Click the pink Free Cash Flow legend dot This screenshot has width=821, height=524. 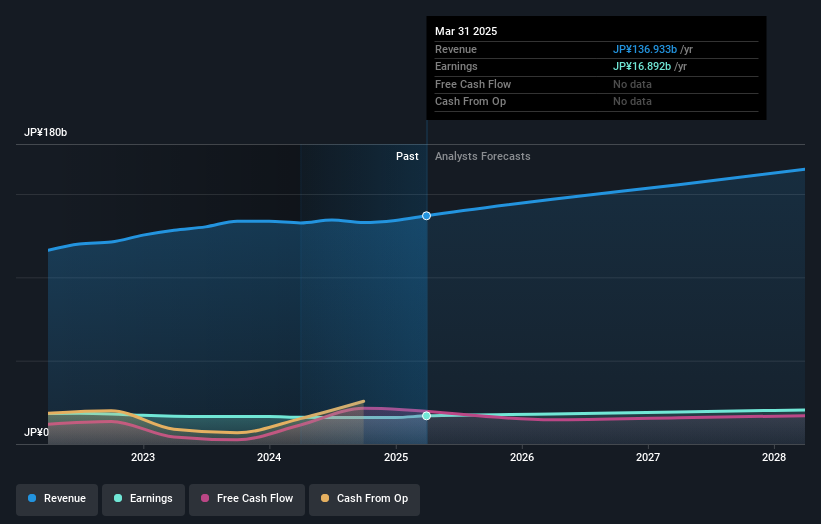click(x=205, y=498)
